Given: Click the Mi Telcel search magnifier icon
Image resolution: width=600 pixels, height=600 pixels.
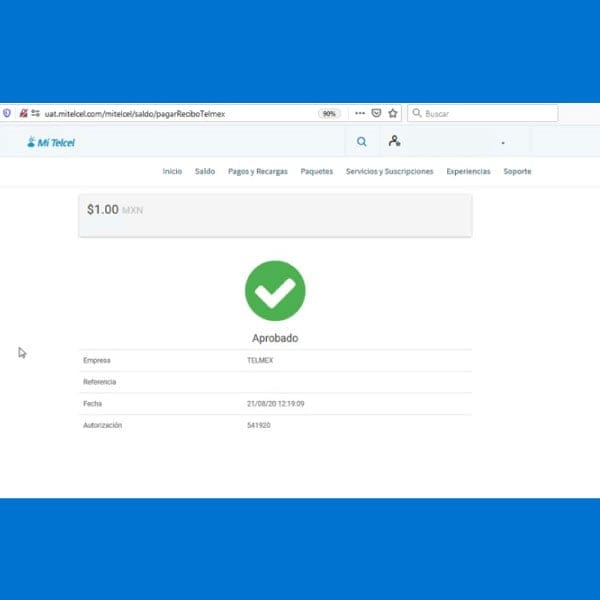Looking at the screenshot, I should tap(362, 142).
